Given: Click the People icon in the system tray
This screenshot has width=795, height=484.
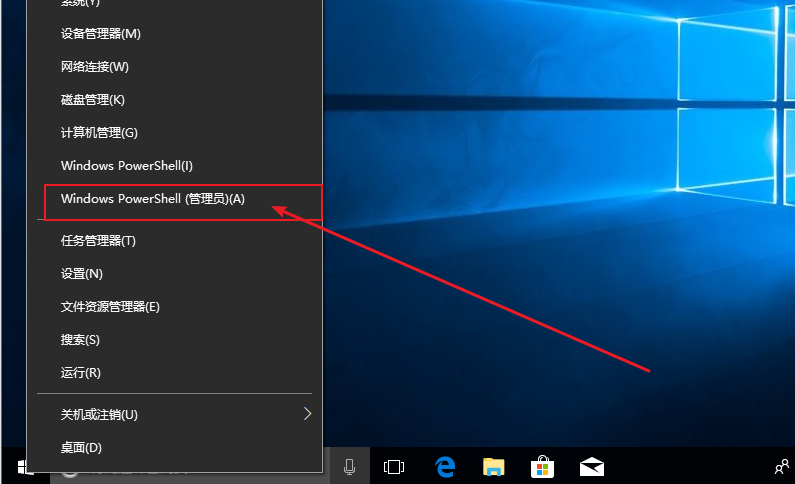Looking at the screenshot, I should [781, 466].
